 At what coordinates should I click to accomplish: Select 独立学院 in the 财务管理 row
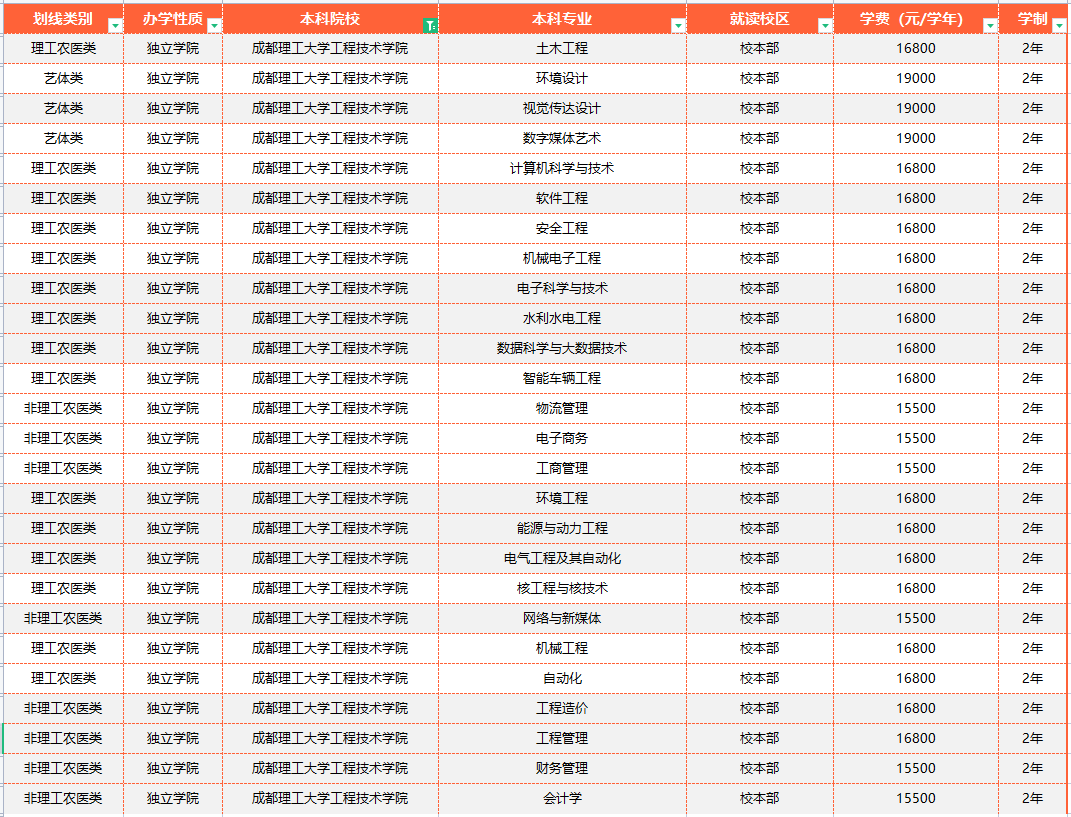(173, 769)
